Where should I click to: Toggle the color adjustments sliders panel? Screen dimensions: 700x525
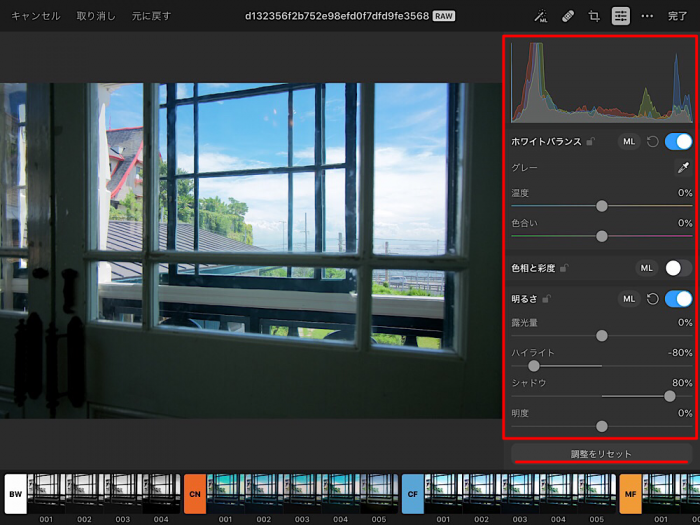tap(621, 16)
